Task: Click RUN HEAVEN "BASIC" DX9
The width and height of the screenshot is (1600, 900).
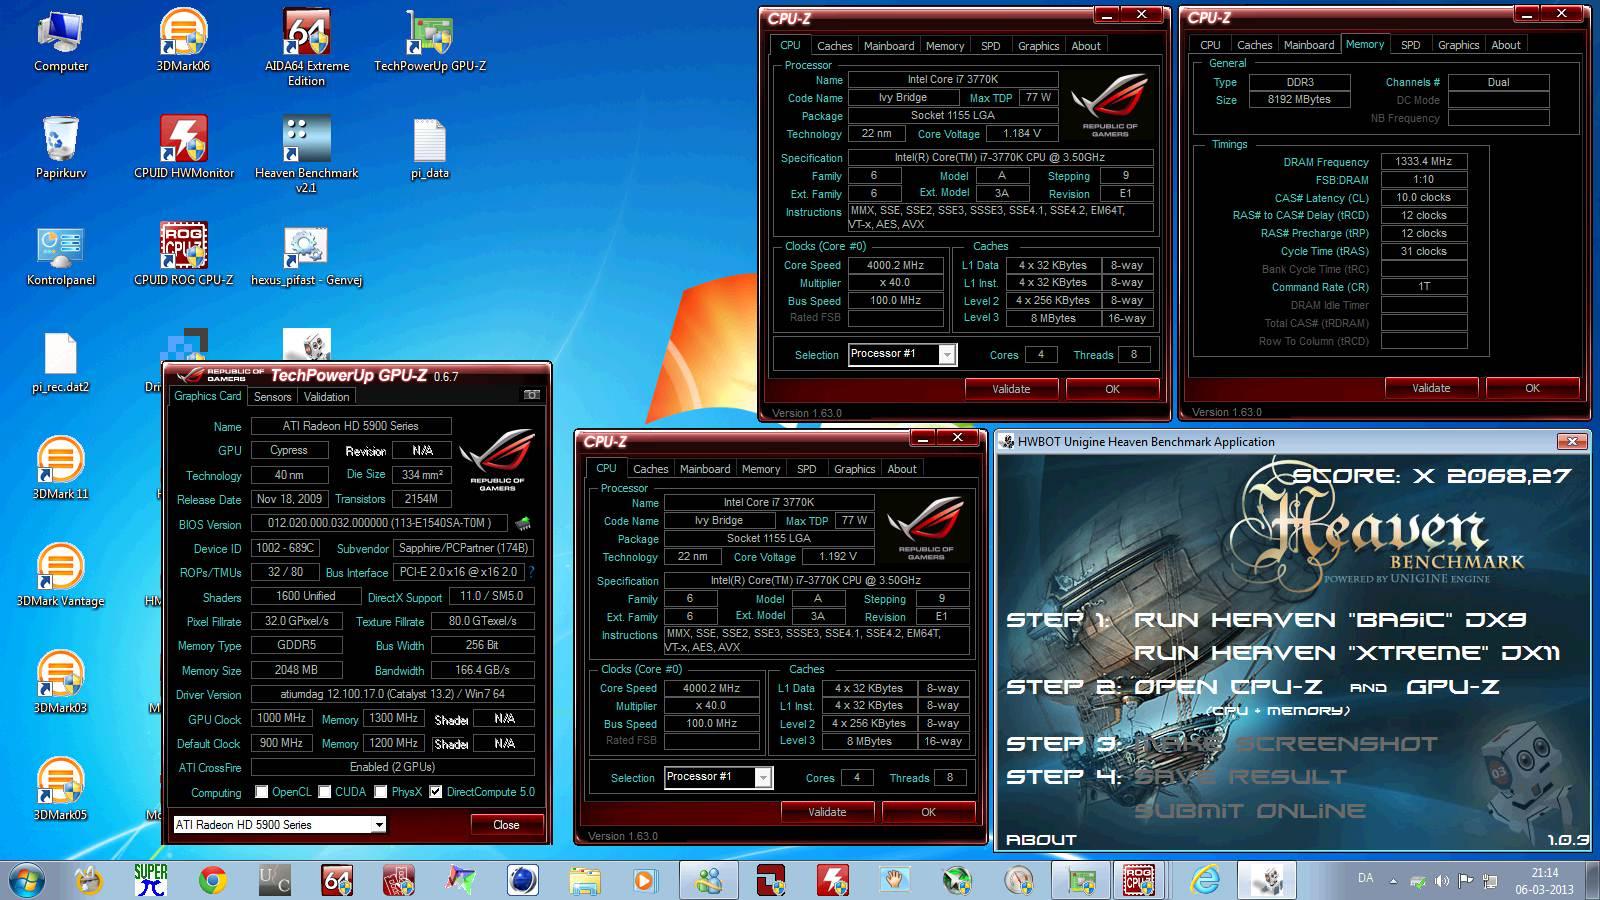Action: (1330, 620)
